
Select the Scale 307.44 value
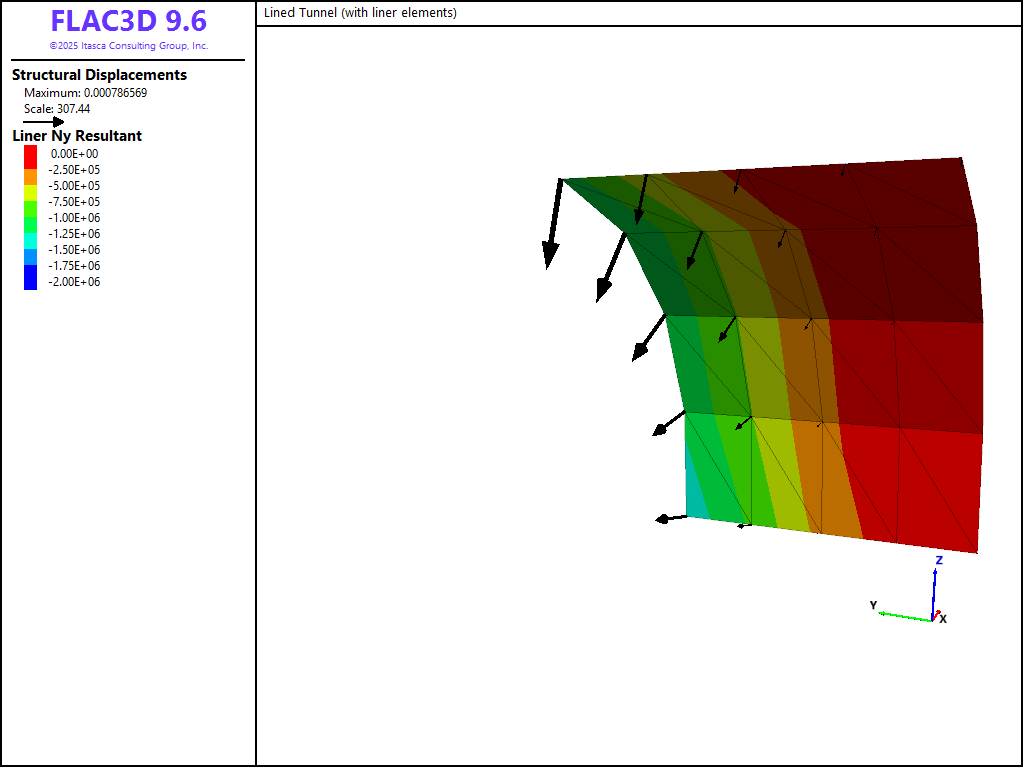pos(57,109)
